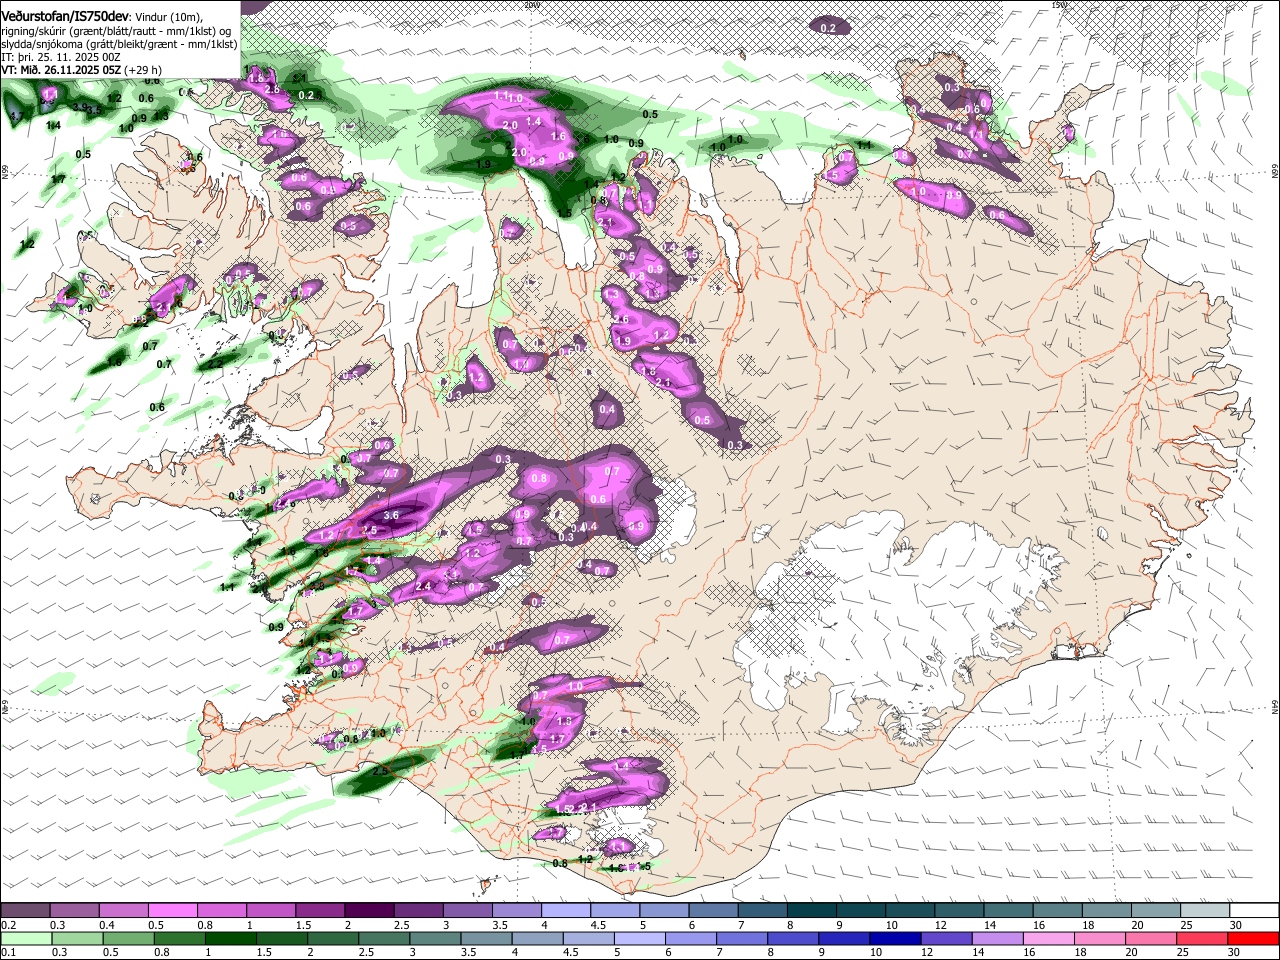Pick the bottom-row swatch between 2 and 2.5
Viewport: 1280px width, 960px height.
(x=332, y=938)
